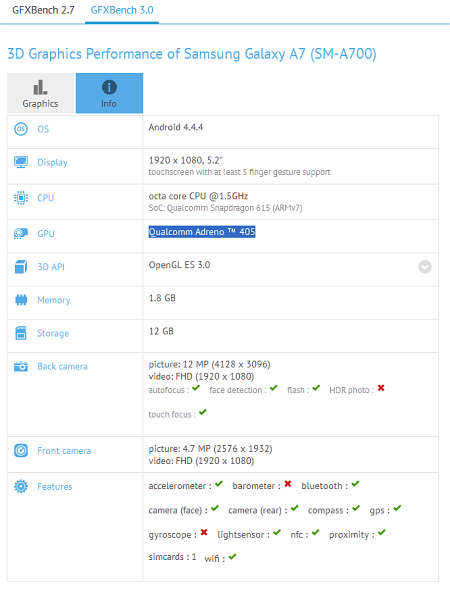Click the bar chart Graphics icon
450x589 pixels.
tap(40, 87)
